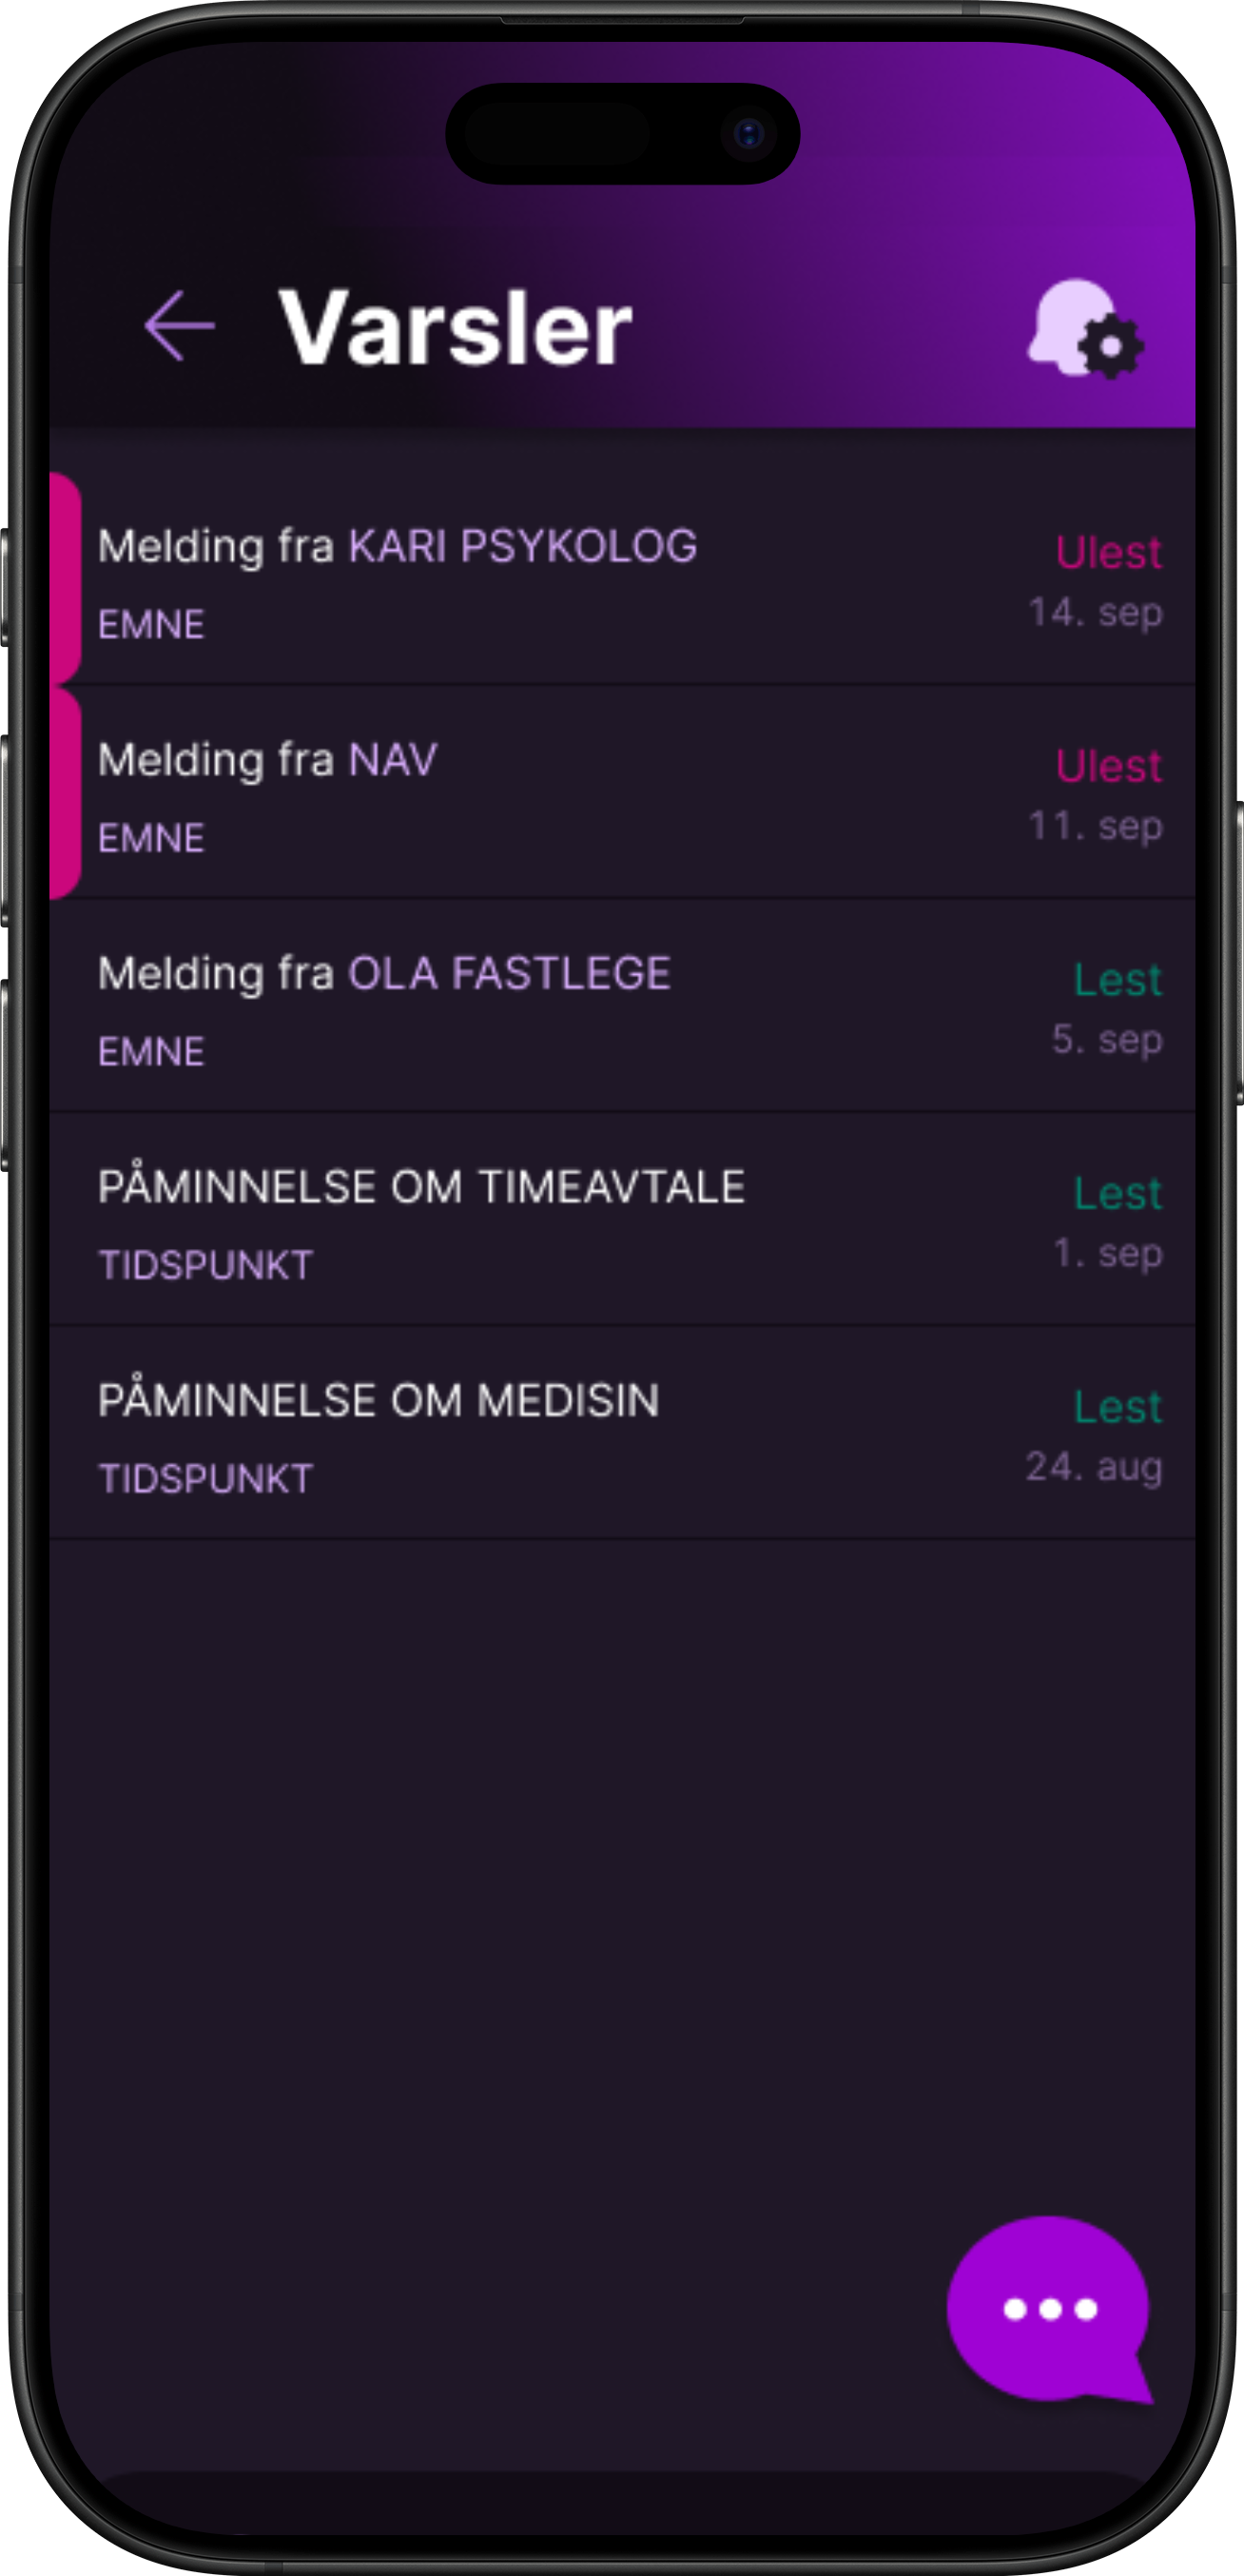Click Ulest status on 11. sep message

point(1108,766)
